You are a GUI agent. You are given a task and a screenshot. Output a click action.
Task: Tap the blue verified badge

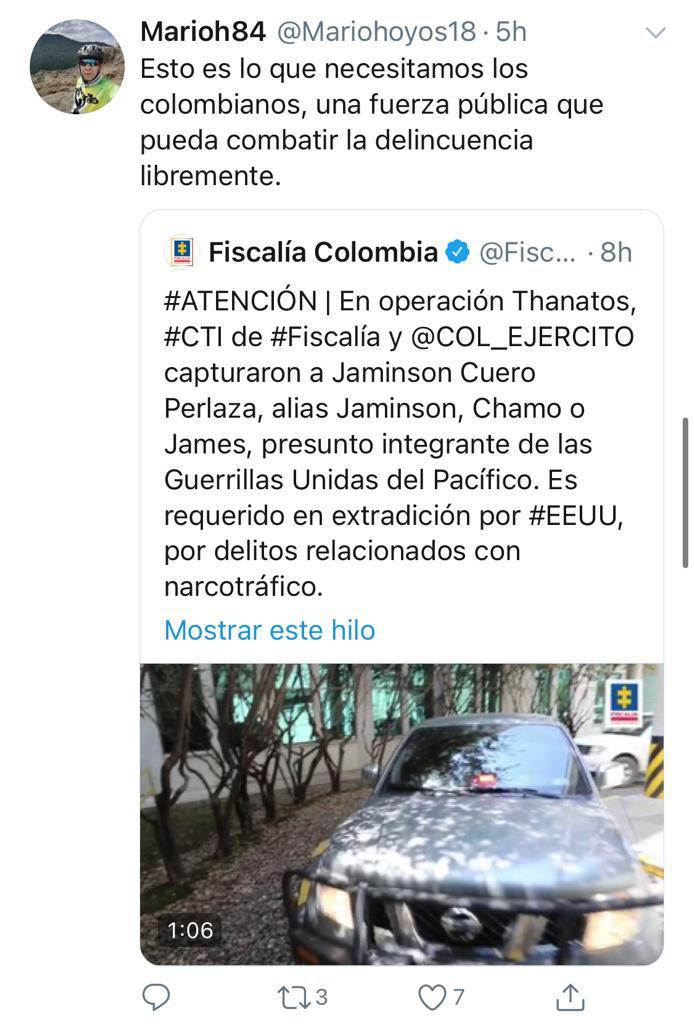tap(458, 252)
